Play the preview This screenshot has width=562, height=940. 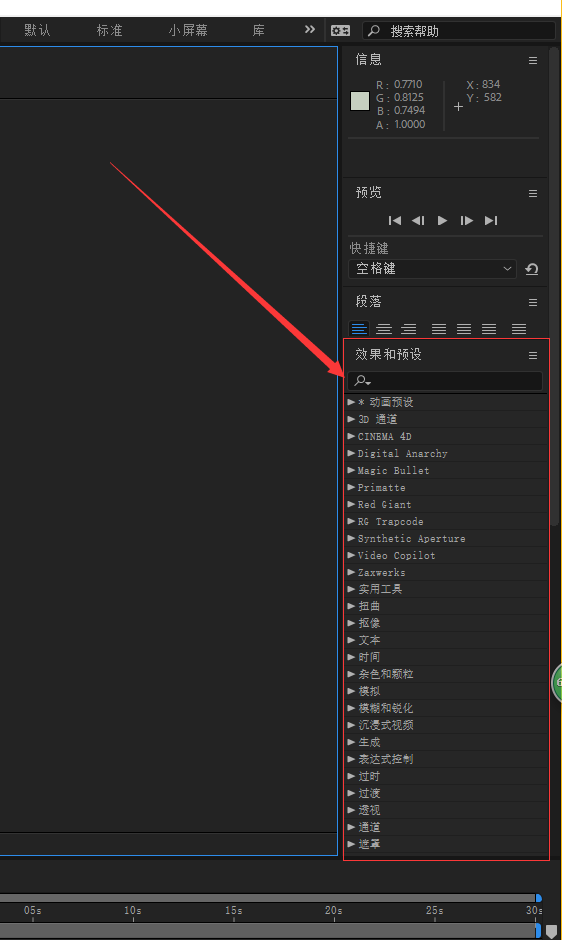(442, 221)
